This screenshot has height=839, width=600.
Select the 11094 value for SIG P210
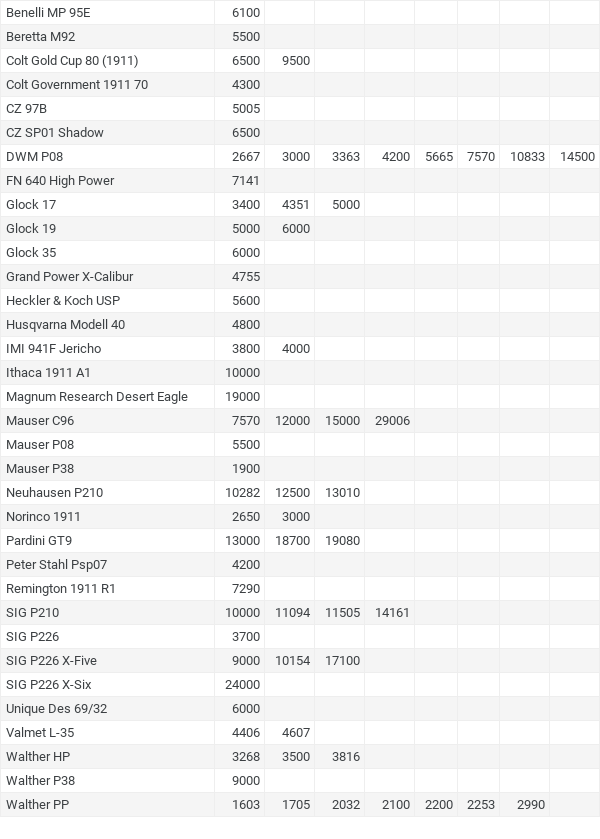pos(292,613)
